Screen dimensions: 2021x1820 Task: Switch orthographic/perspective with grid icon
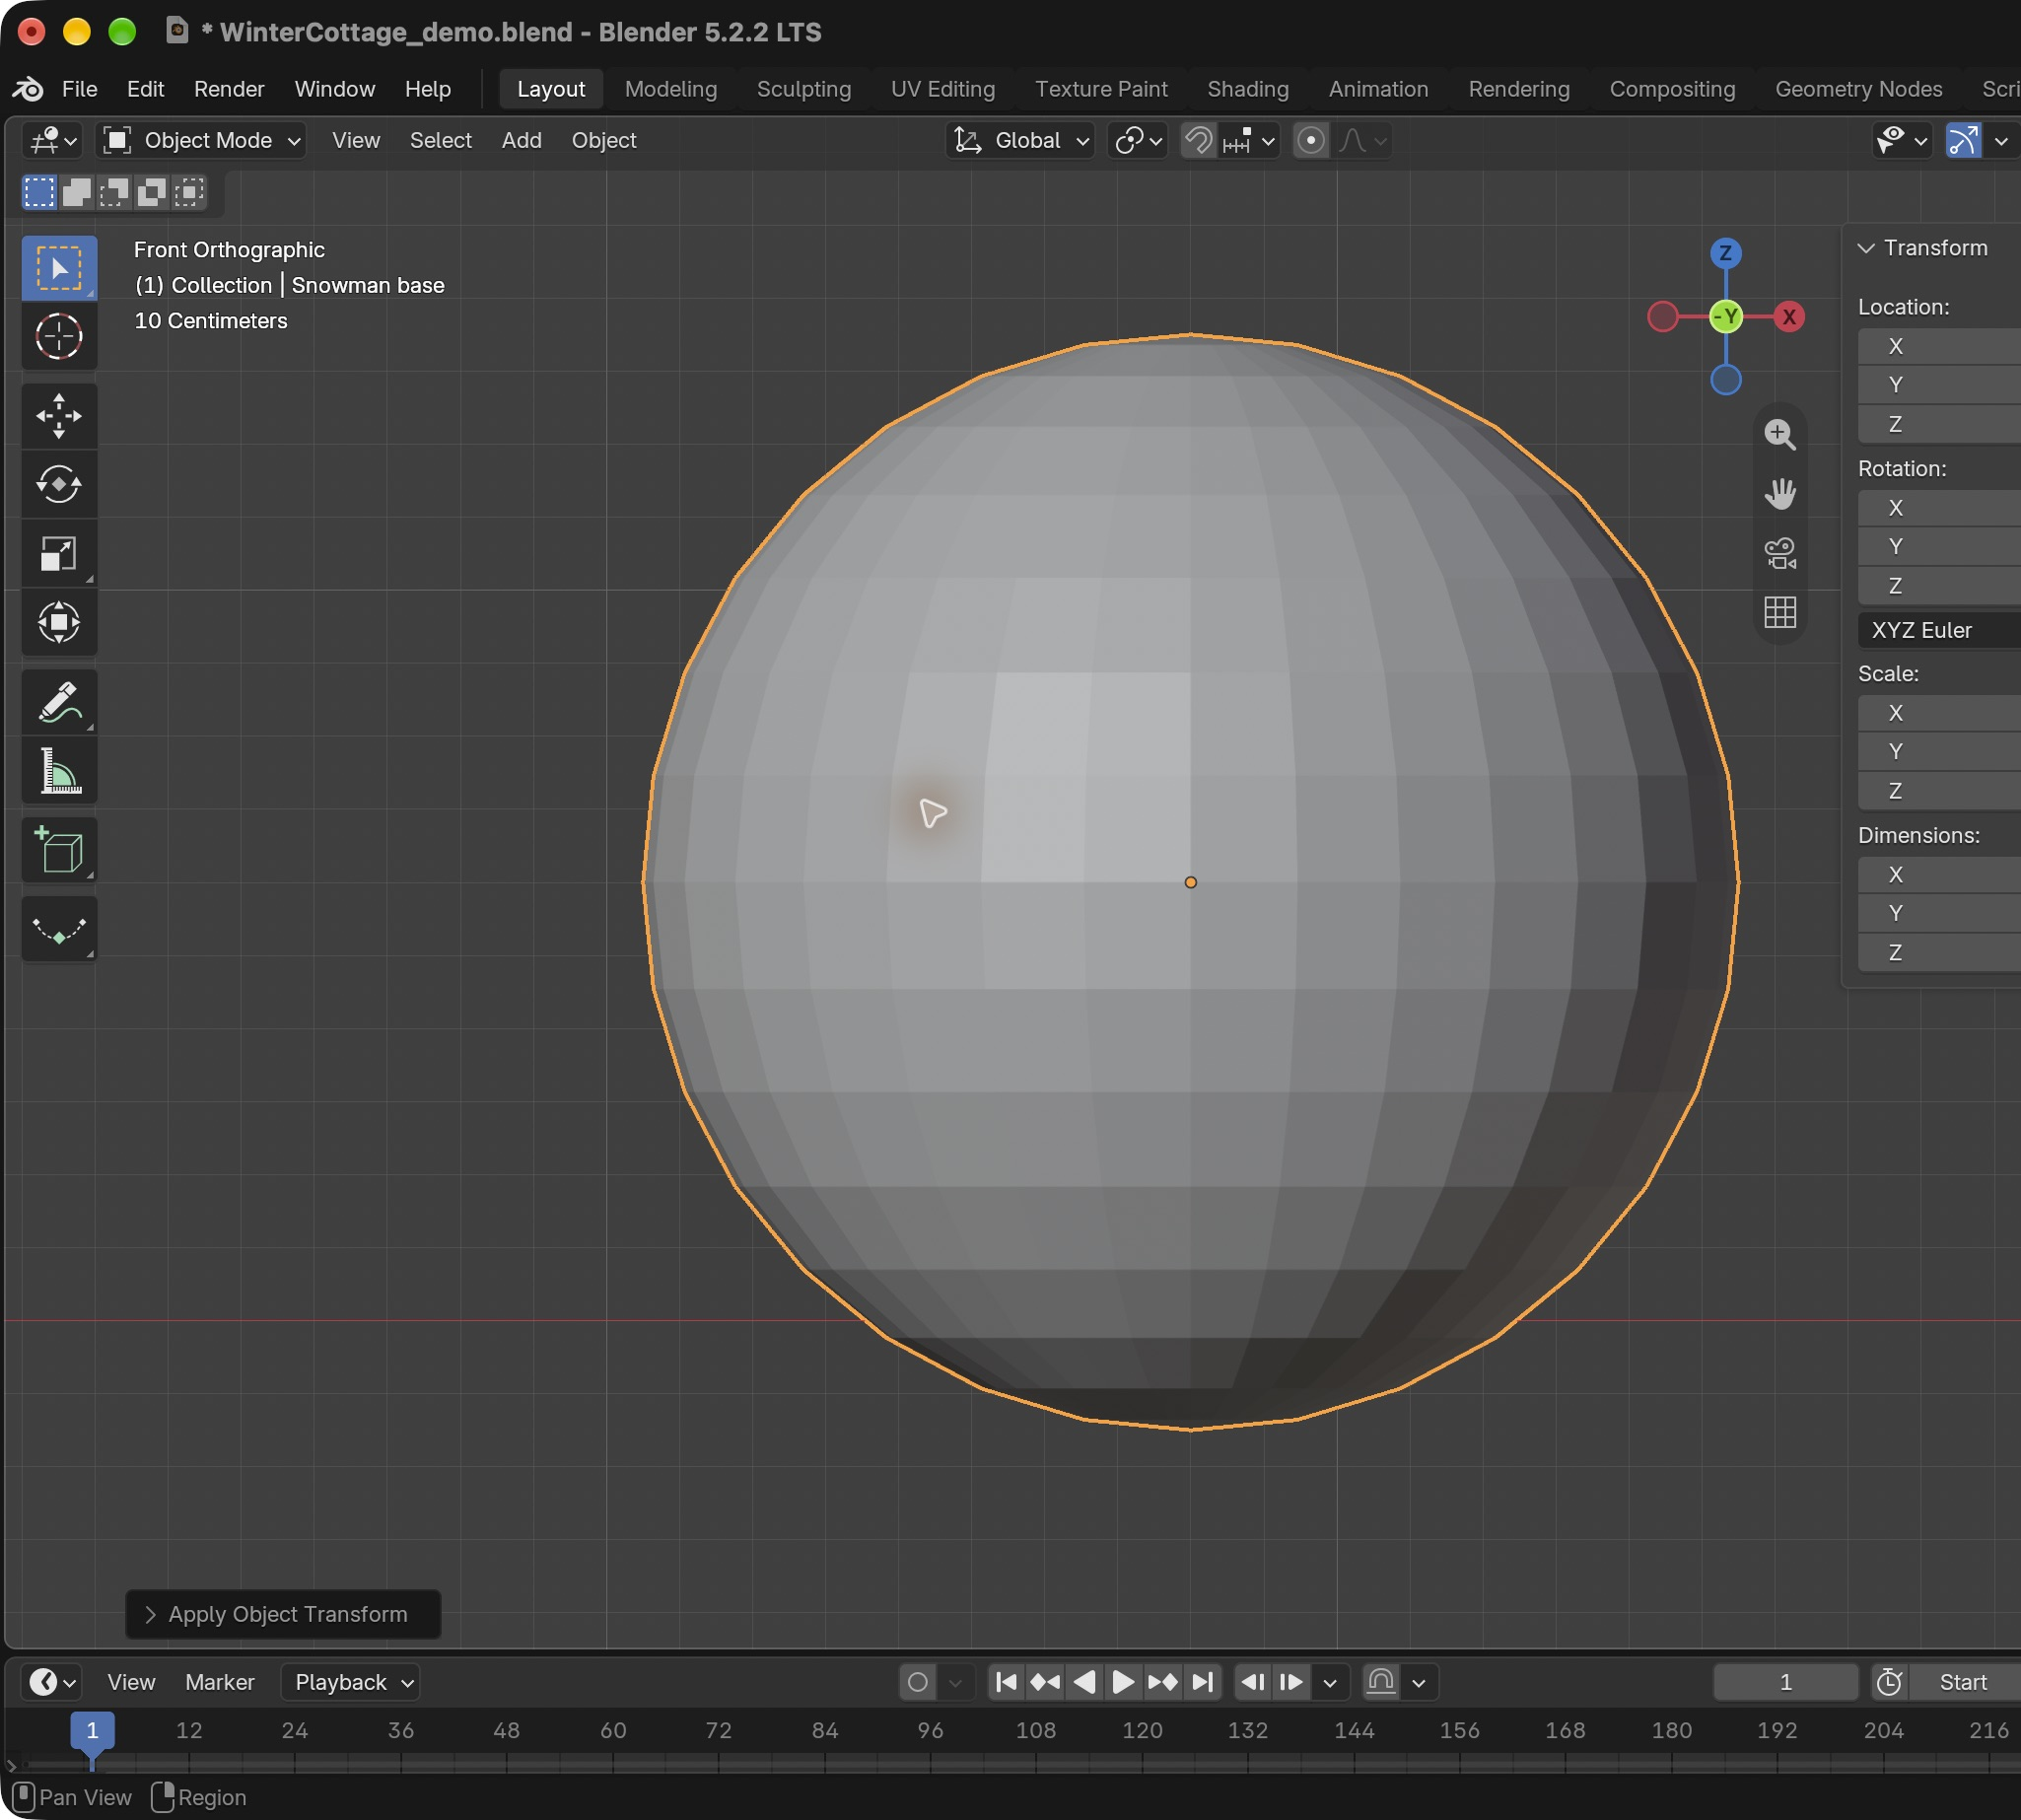[x=1780, y=611]
